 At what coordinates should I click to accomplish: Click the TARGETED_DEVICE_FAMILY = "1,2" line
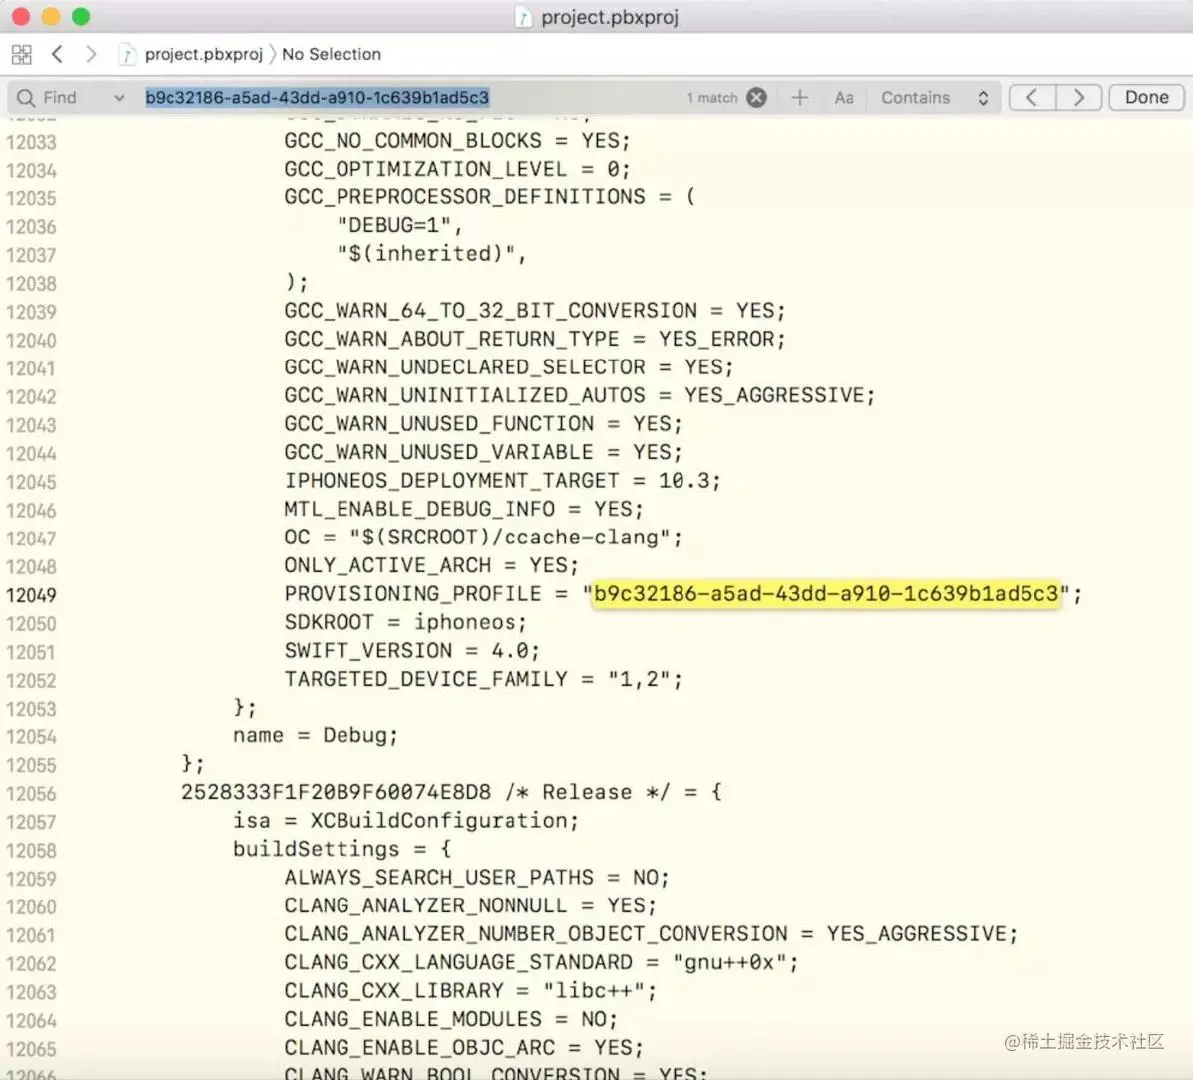483,679
